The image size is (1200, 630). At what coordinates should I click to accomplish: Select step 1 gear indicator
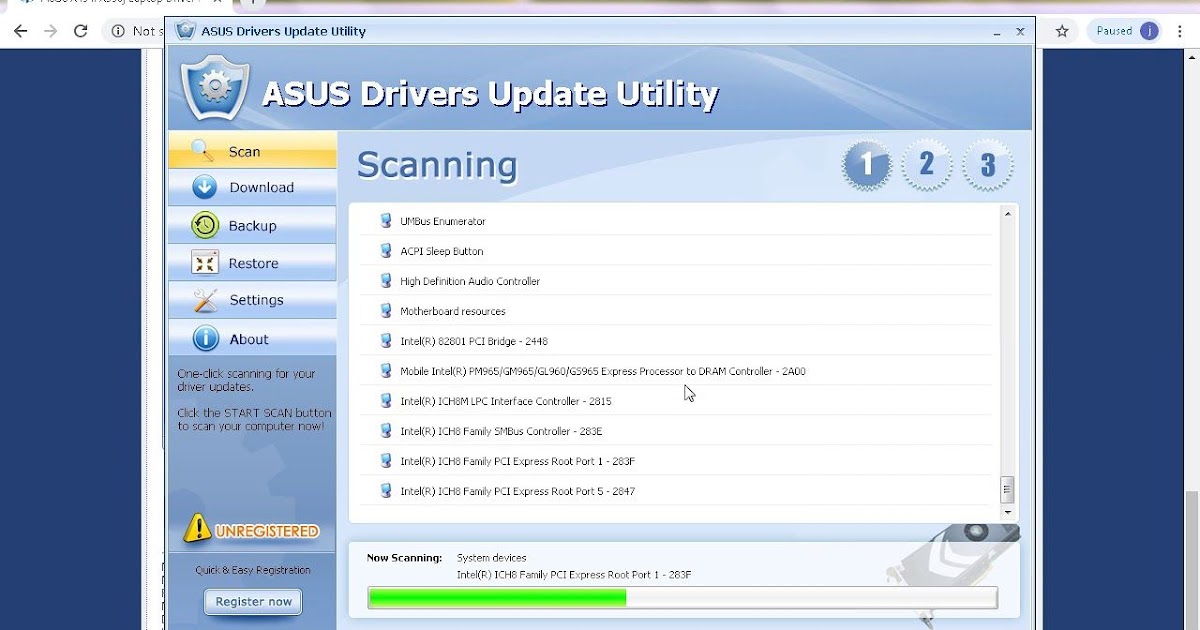pos(866,165)
